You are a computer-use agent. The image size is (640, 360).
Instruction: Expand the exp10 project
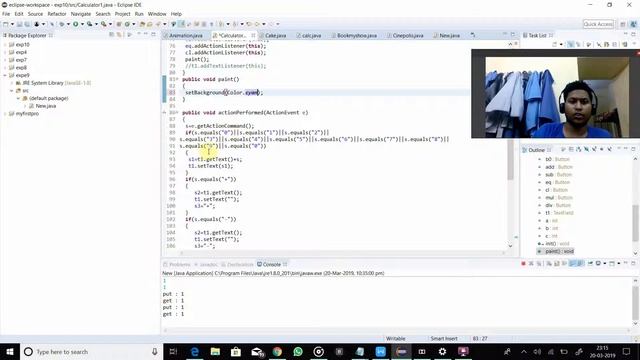[5, 44]
